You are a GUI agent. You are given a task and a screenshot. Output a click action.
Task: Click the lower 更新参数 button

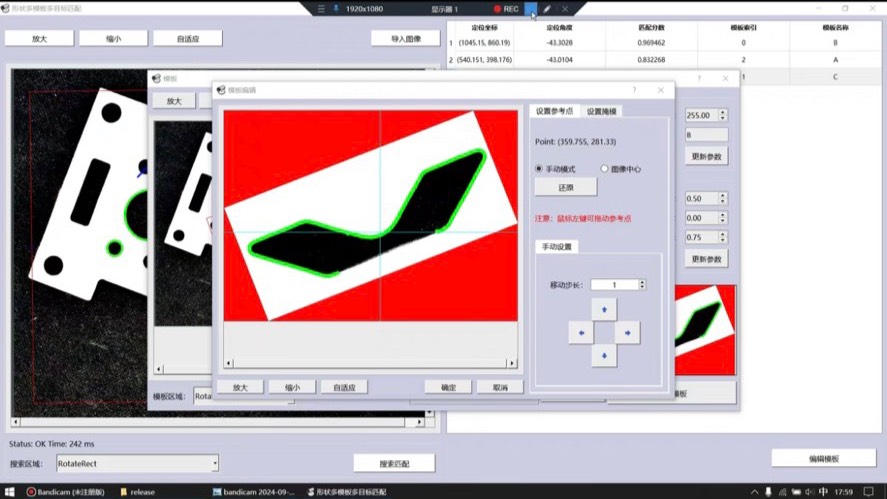point(706,259)
